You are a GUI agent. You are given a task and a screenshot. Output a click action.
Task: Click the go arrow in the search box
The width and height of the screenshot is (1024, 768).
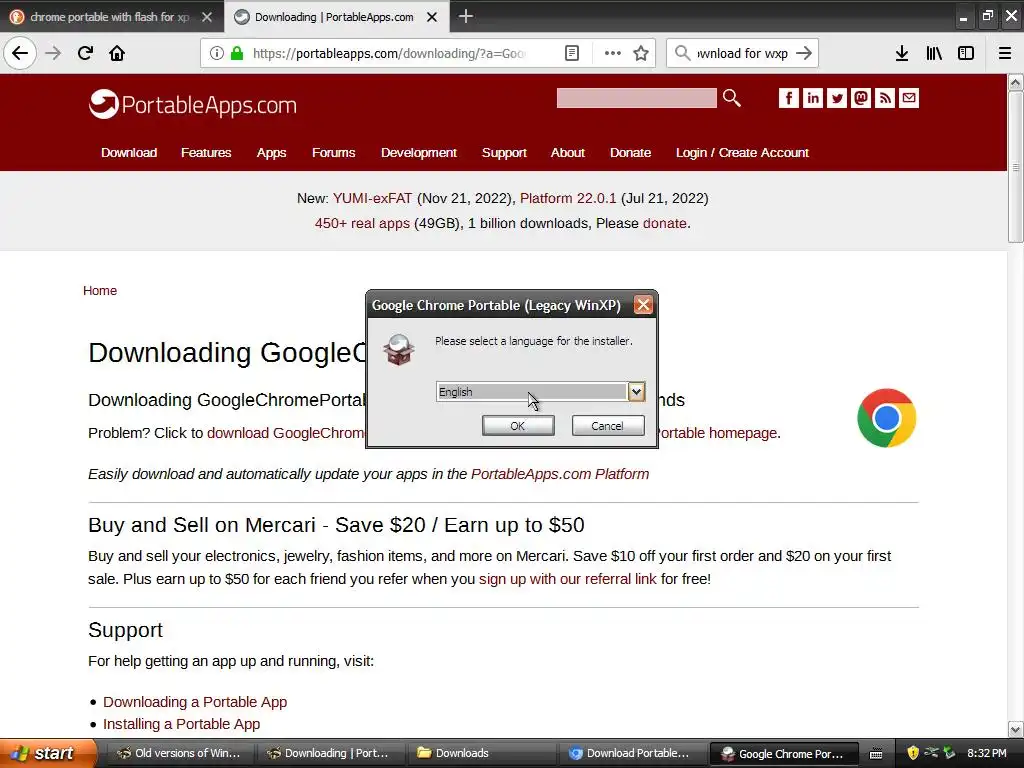(804, 53)
